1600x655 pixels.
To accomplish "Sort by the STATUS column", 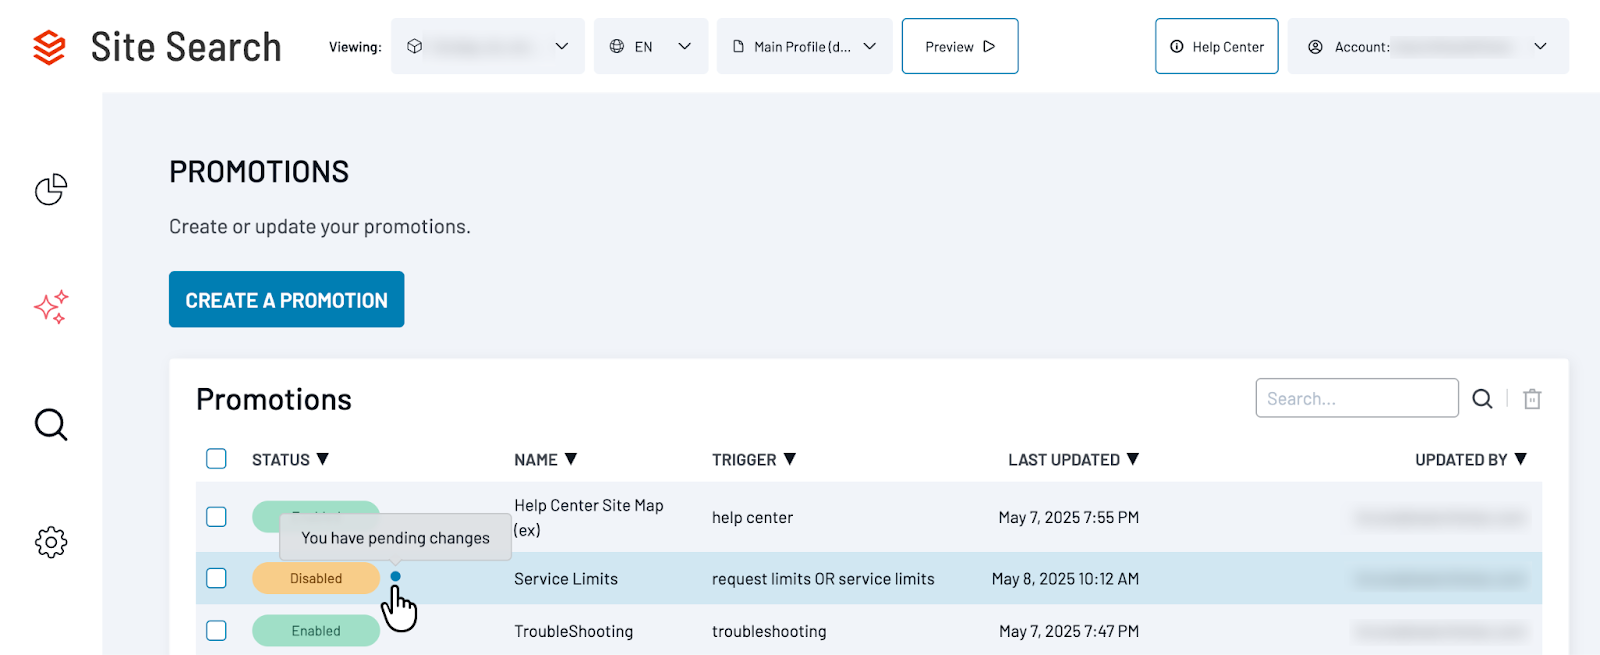I will (x=290, y=460).
